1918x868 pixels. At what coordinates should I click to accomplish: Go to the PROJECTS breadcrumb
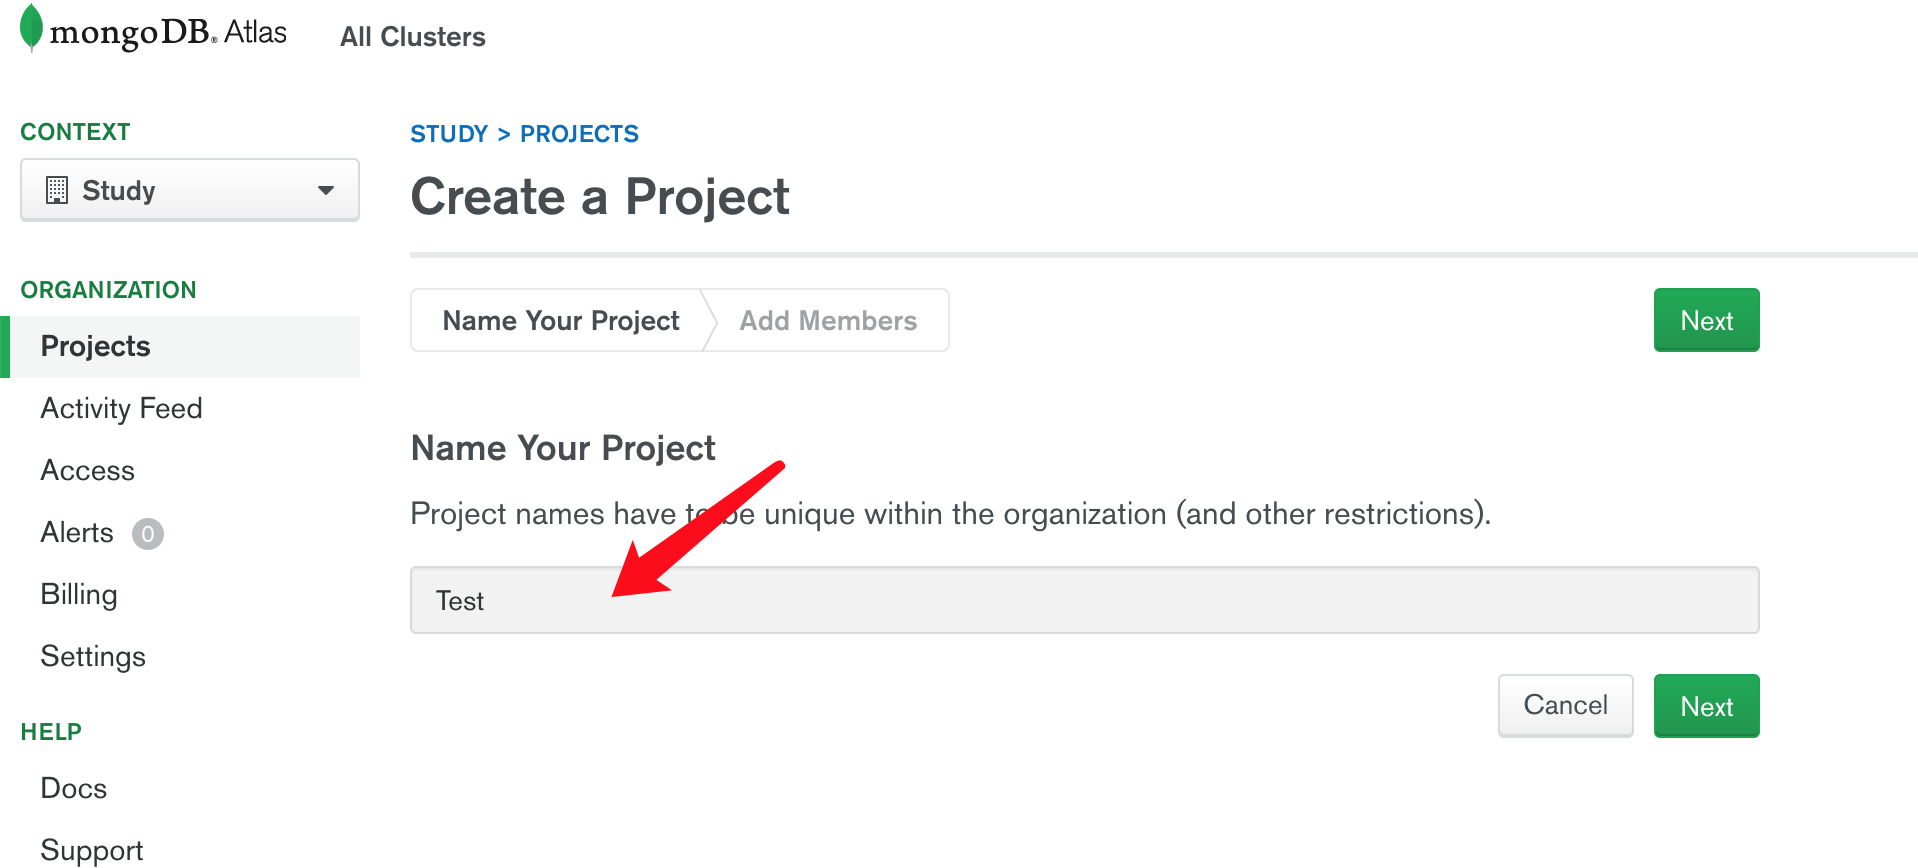pos(579,134)
